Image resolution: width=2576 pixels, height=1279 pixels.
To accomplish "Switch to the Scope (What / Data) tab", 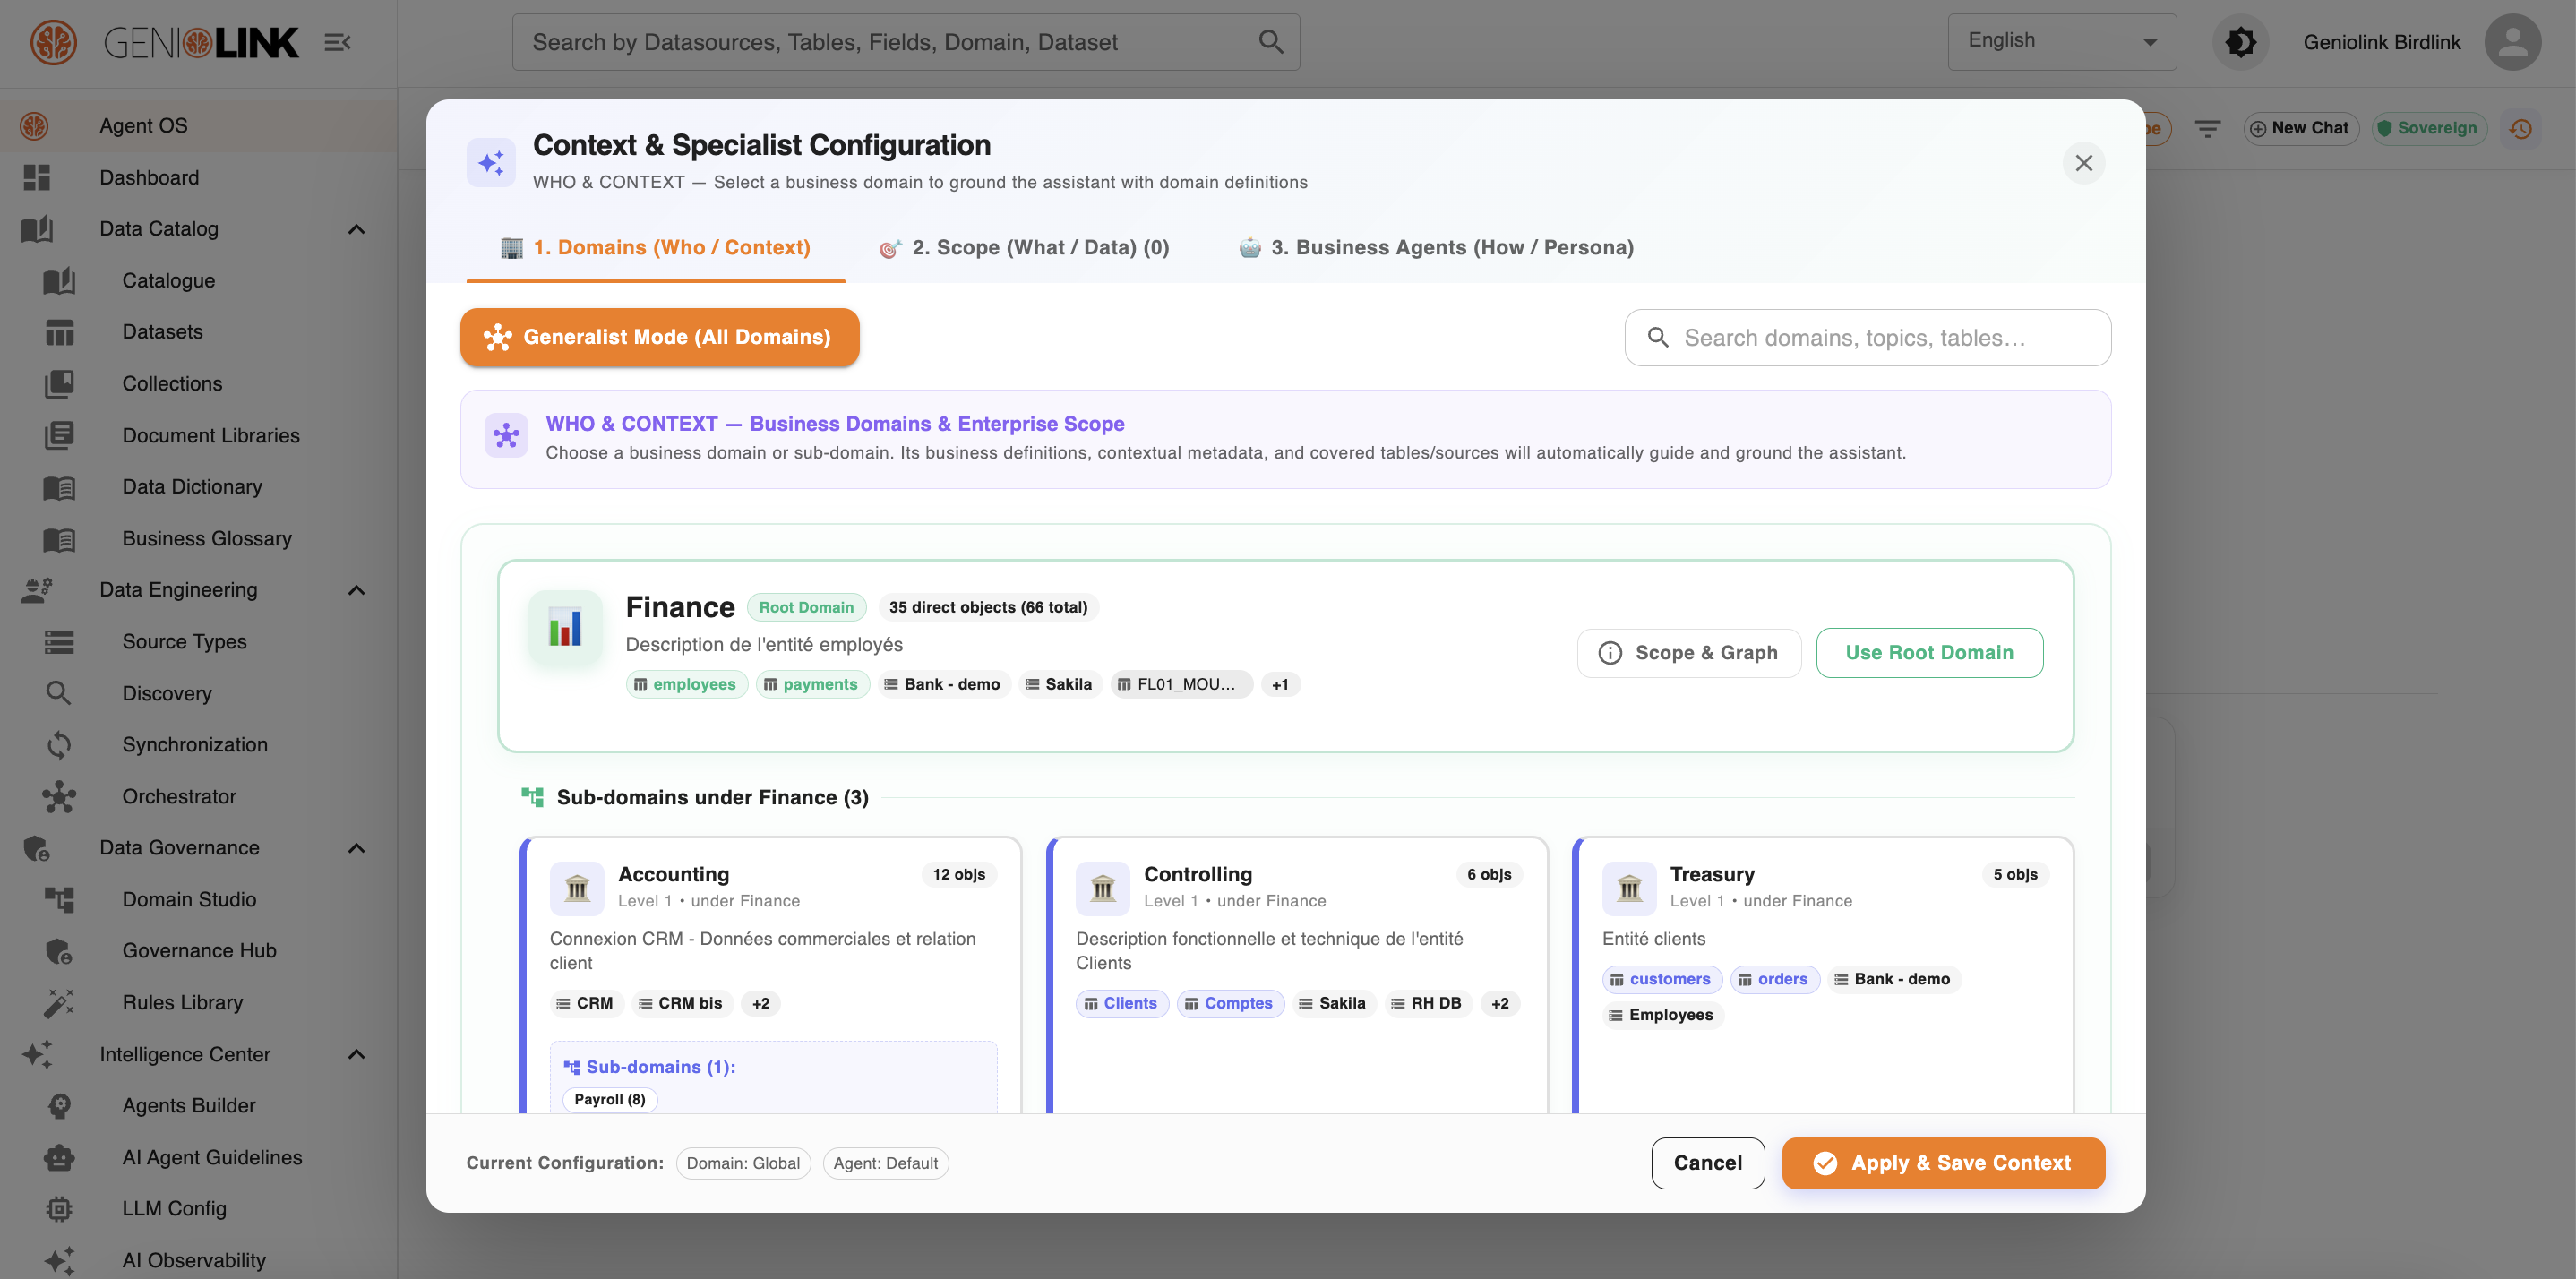I will pos(1024,248).
